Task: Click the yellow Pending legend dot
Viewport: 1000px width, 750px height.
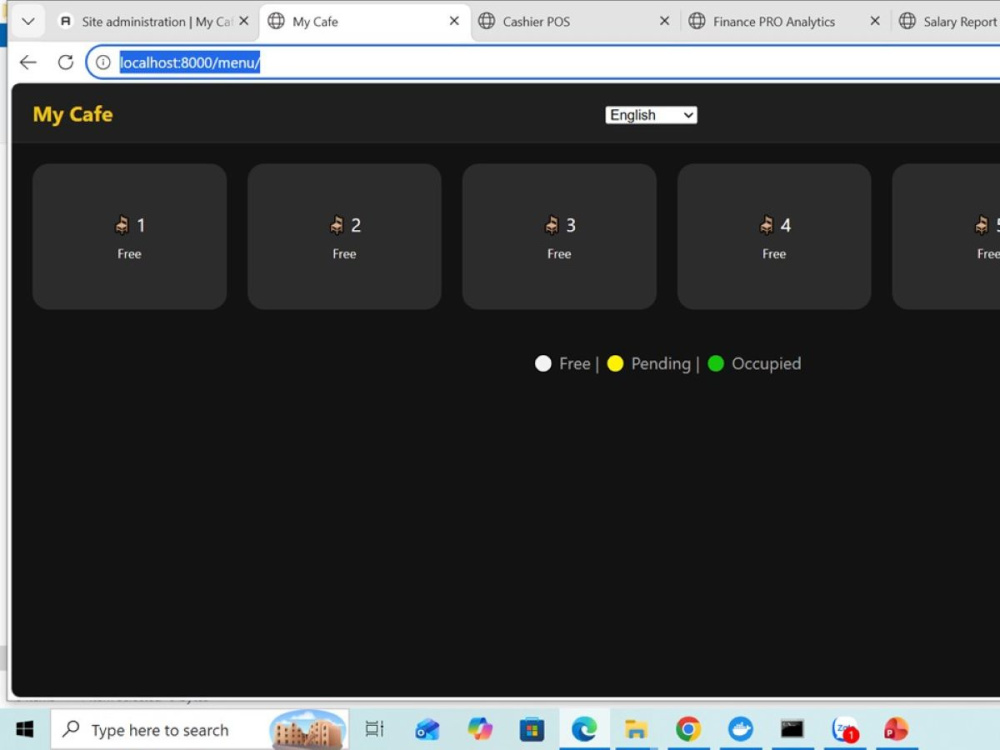Action: (615, 364)
